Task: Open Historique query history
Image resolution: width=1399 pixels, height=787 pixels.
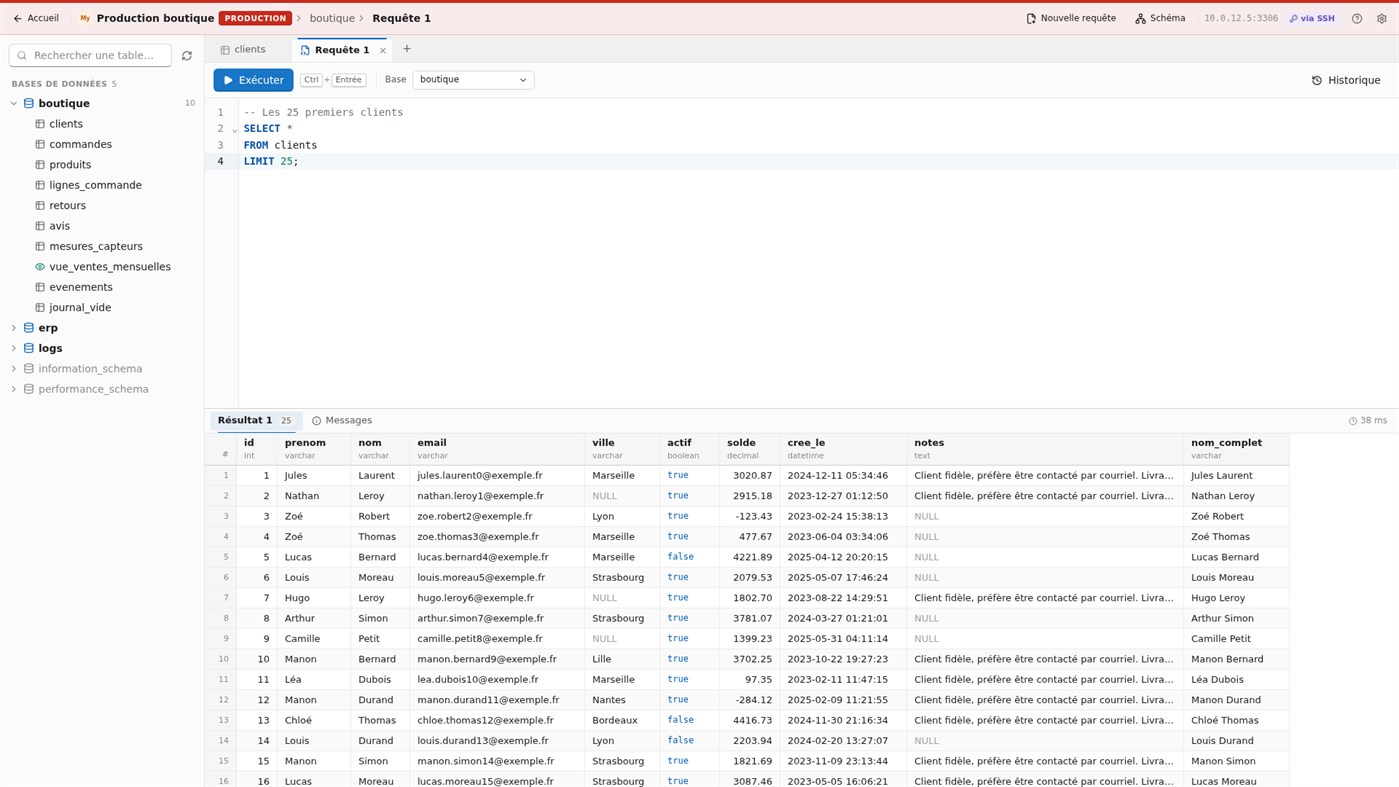Action: (1346, 80)
